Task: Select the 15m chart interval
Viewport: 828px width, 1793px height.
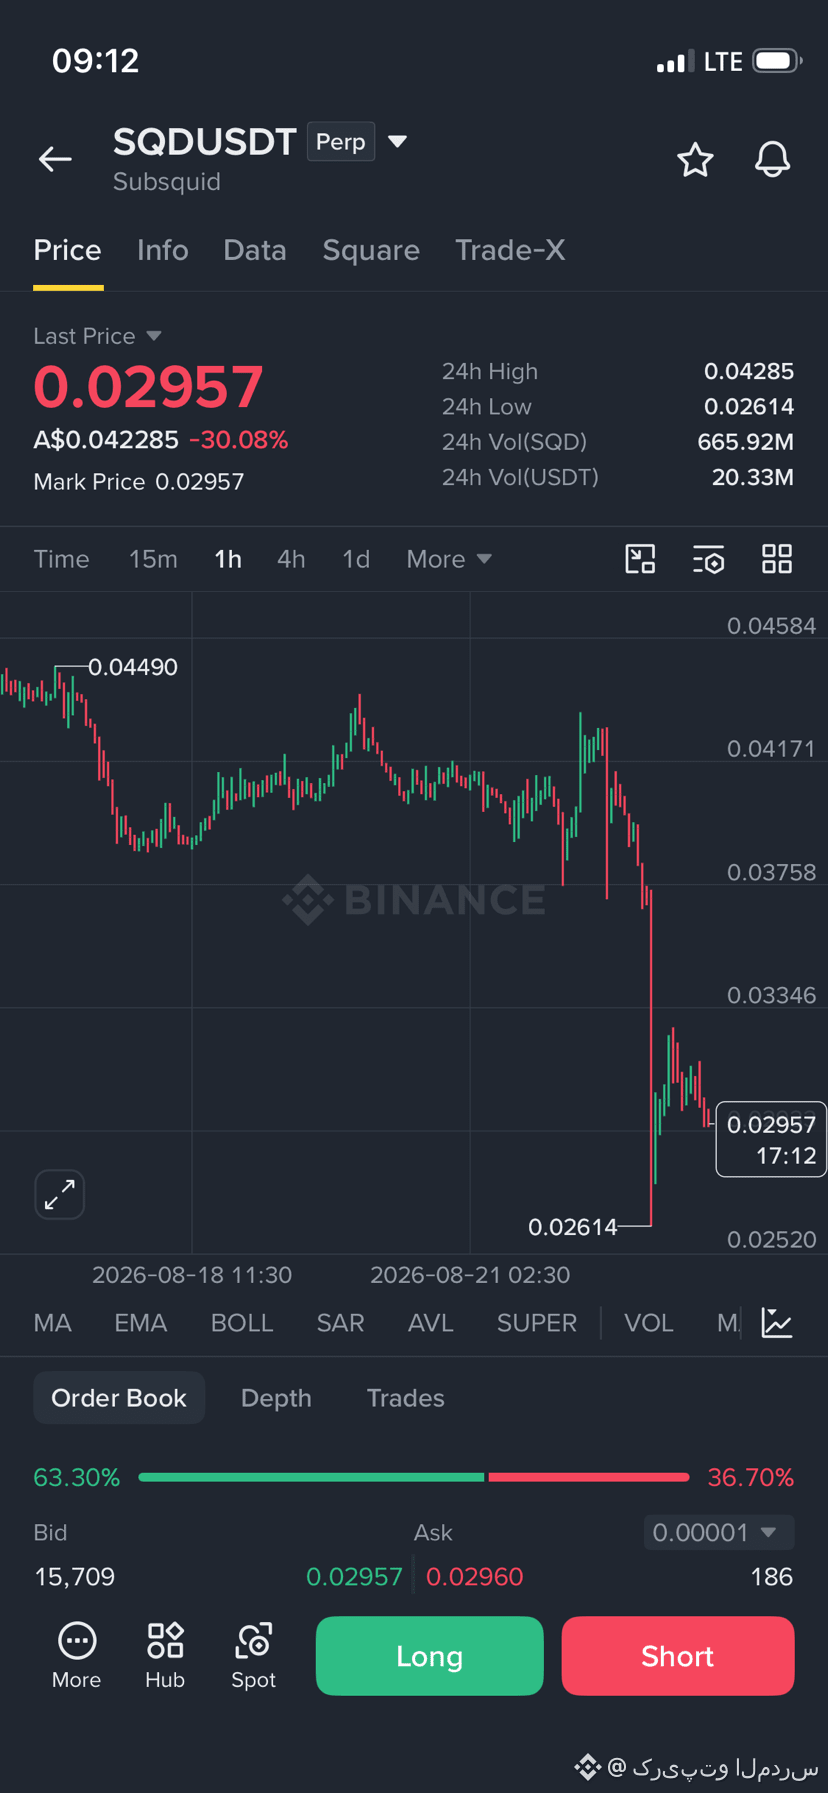Action: [x=153, y=559]
